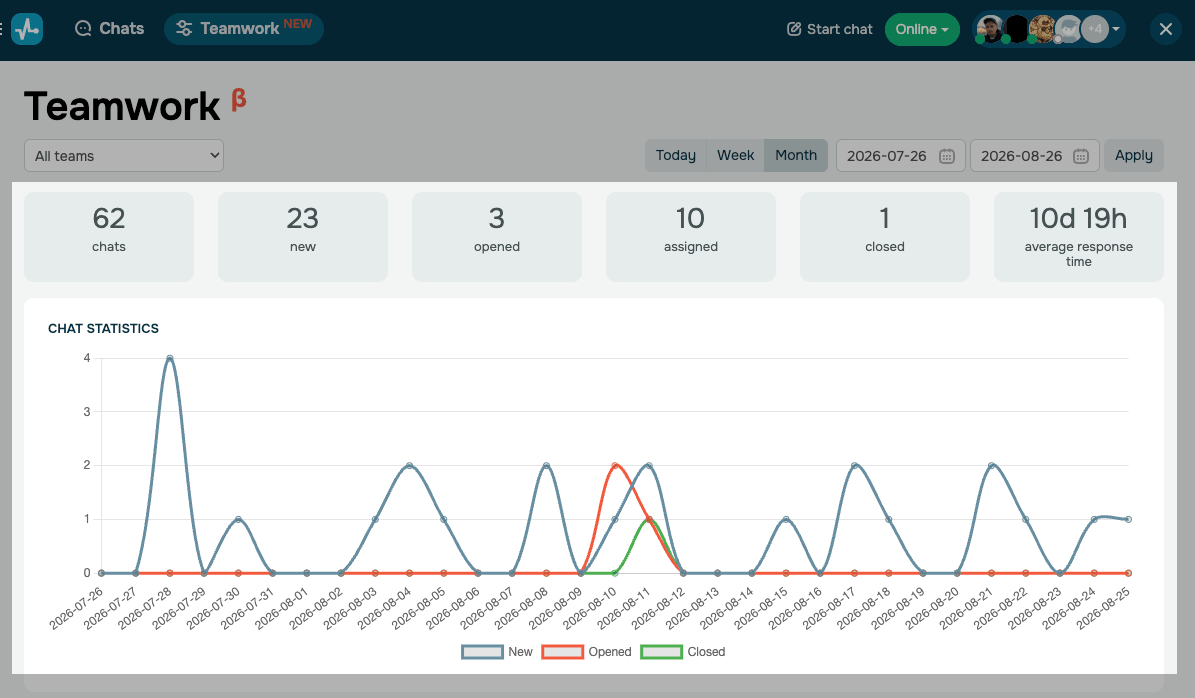The image size is (1195, 698).
Task: Open calendar picker for end date
Action: pyautogui.click(x=1081, y=156)
